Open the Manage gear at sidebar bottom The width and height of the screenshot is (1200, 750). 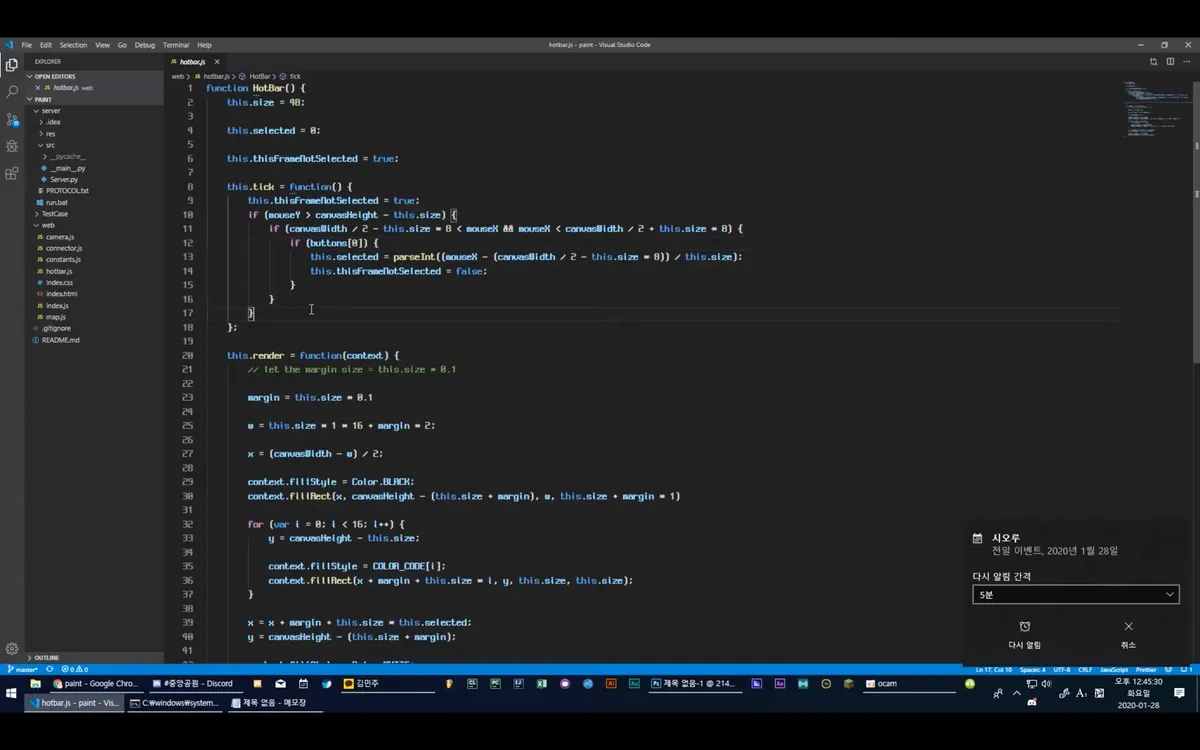[12, 648]
